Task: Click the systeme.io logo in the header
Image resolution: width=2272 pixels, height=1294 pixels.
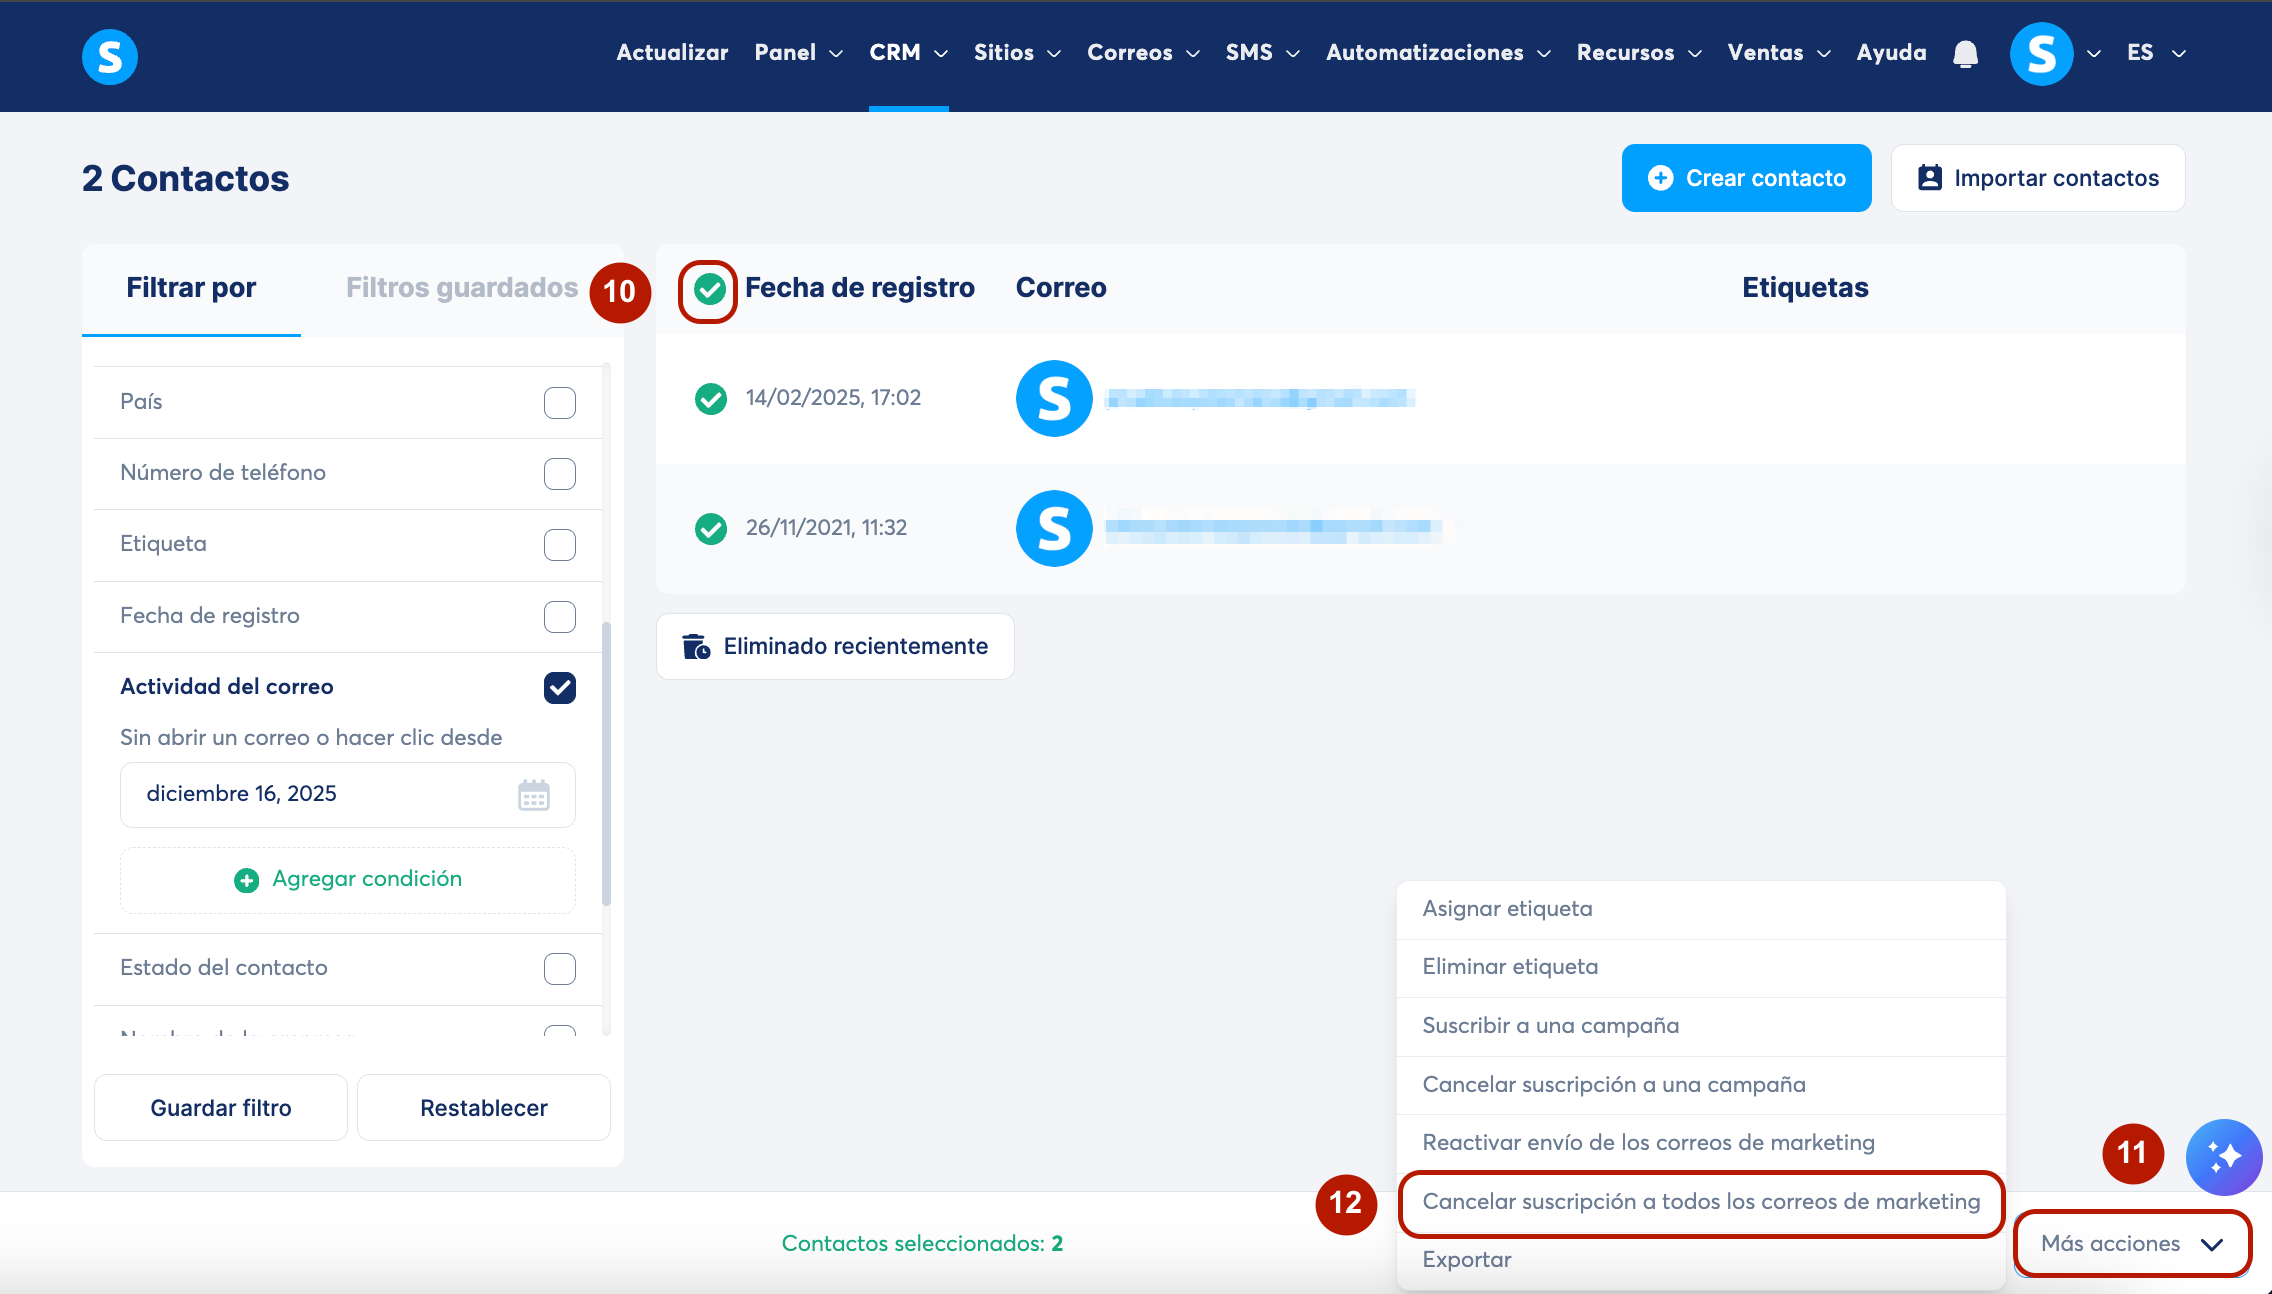Action: (x=109, y=56)
